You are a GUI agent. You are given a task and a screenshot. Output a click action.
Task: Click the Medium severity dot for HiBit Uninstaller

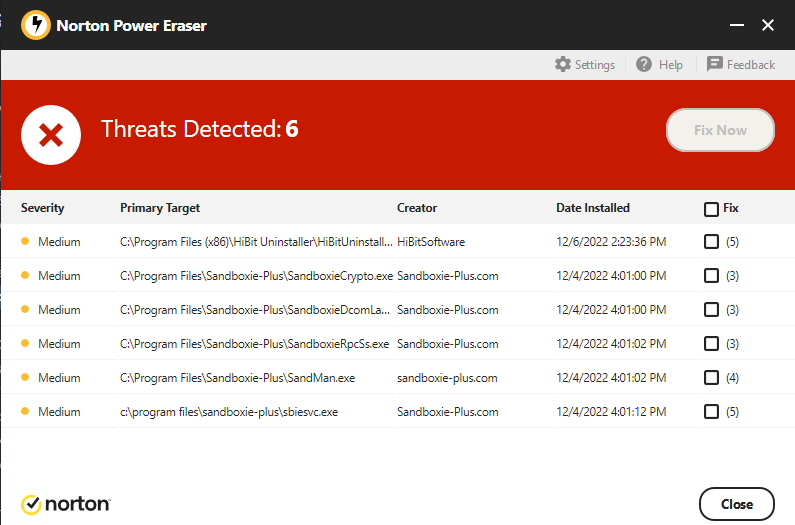pos(26,242)
